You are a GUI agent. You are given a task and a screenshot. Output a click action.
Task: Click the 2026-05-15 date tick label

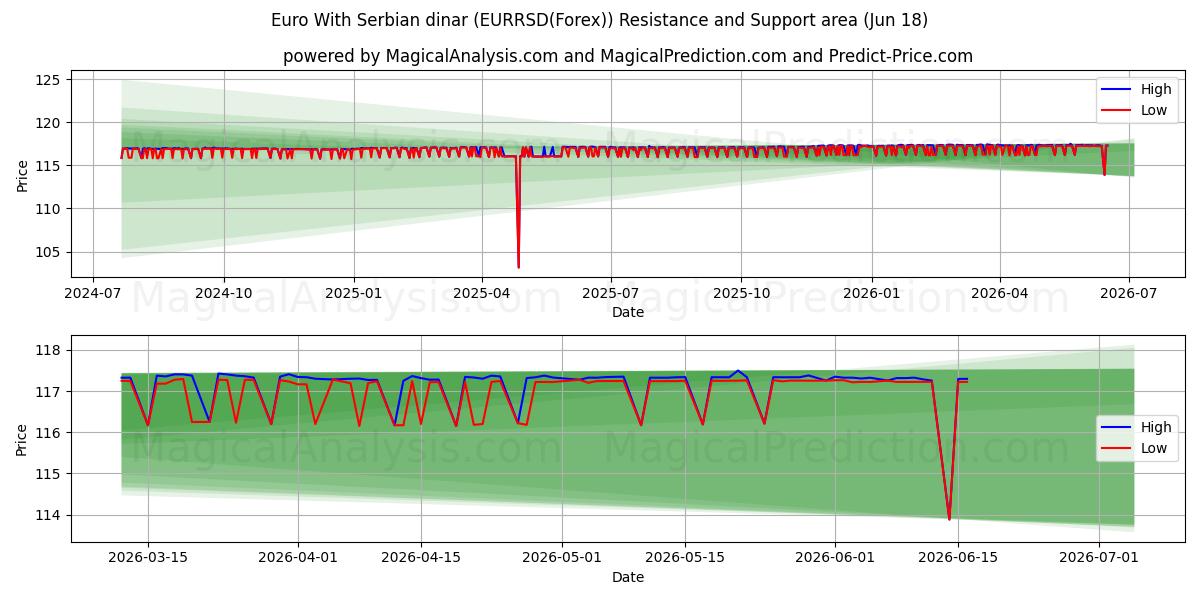(685, 560)
